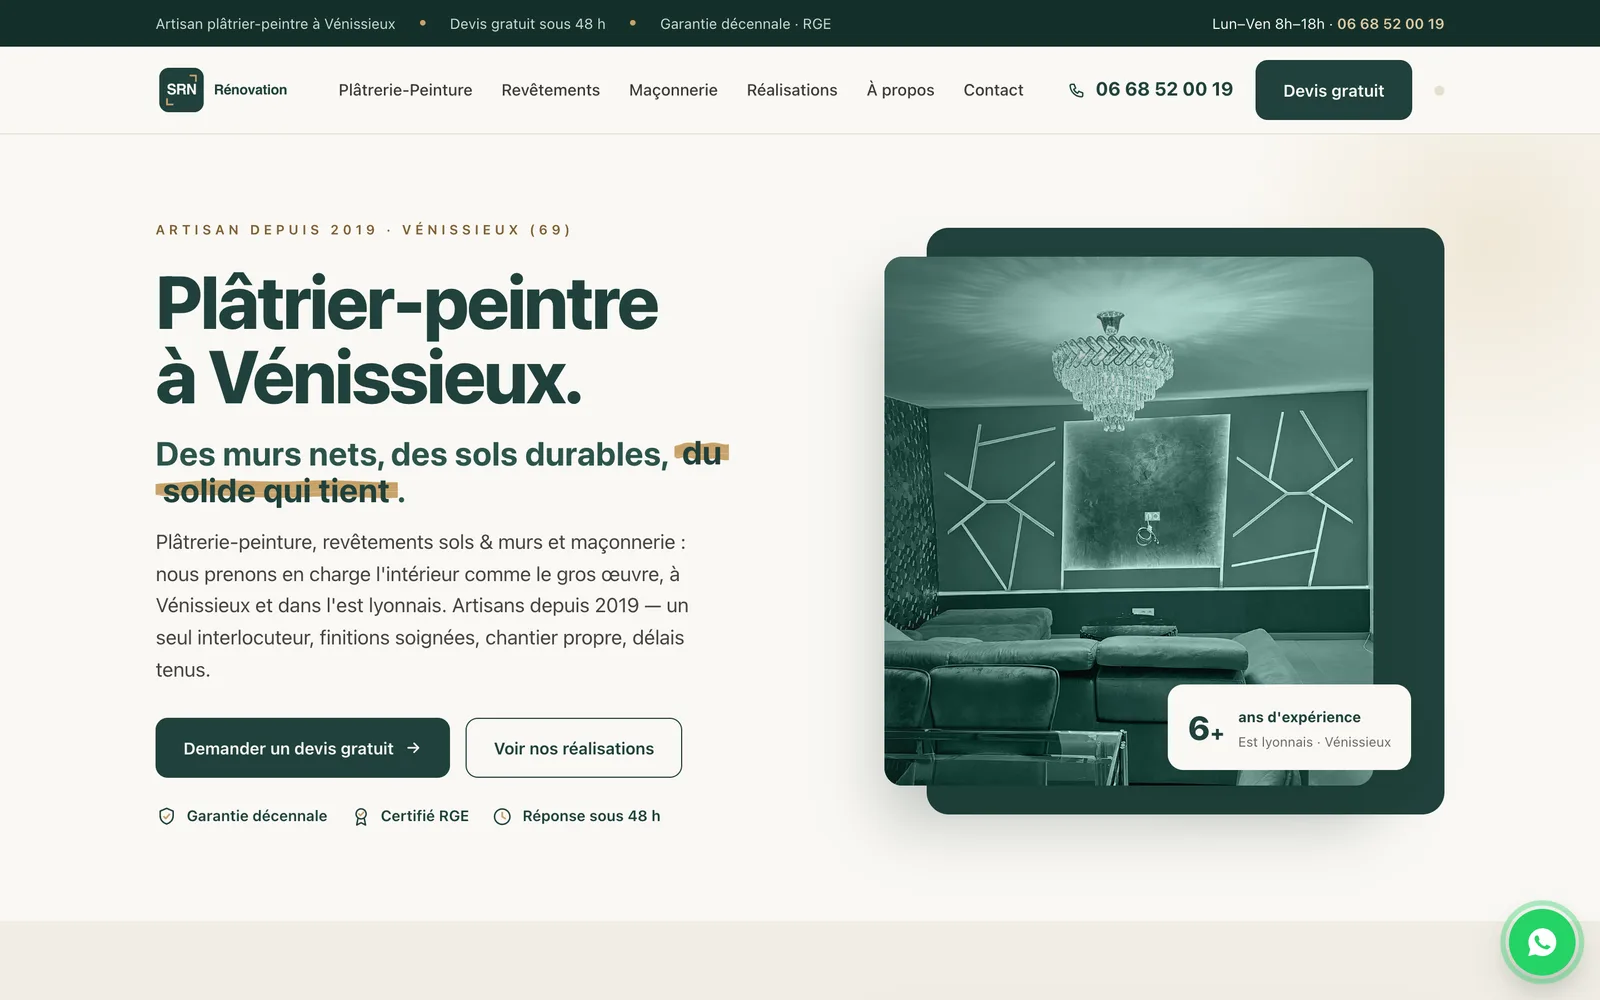Open the Contact page
The width and height of the screenshot is (1600, 1000).
coord(993,90)
